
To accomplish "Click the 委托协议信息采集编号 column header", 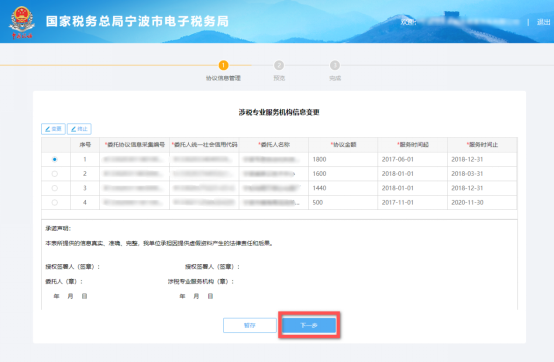I will 135,145.
